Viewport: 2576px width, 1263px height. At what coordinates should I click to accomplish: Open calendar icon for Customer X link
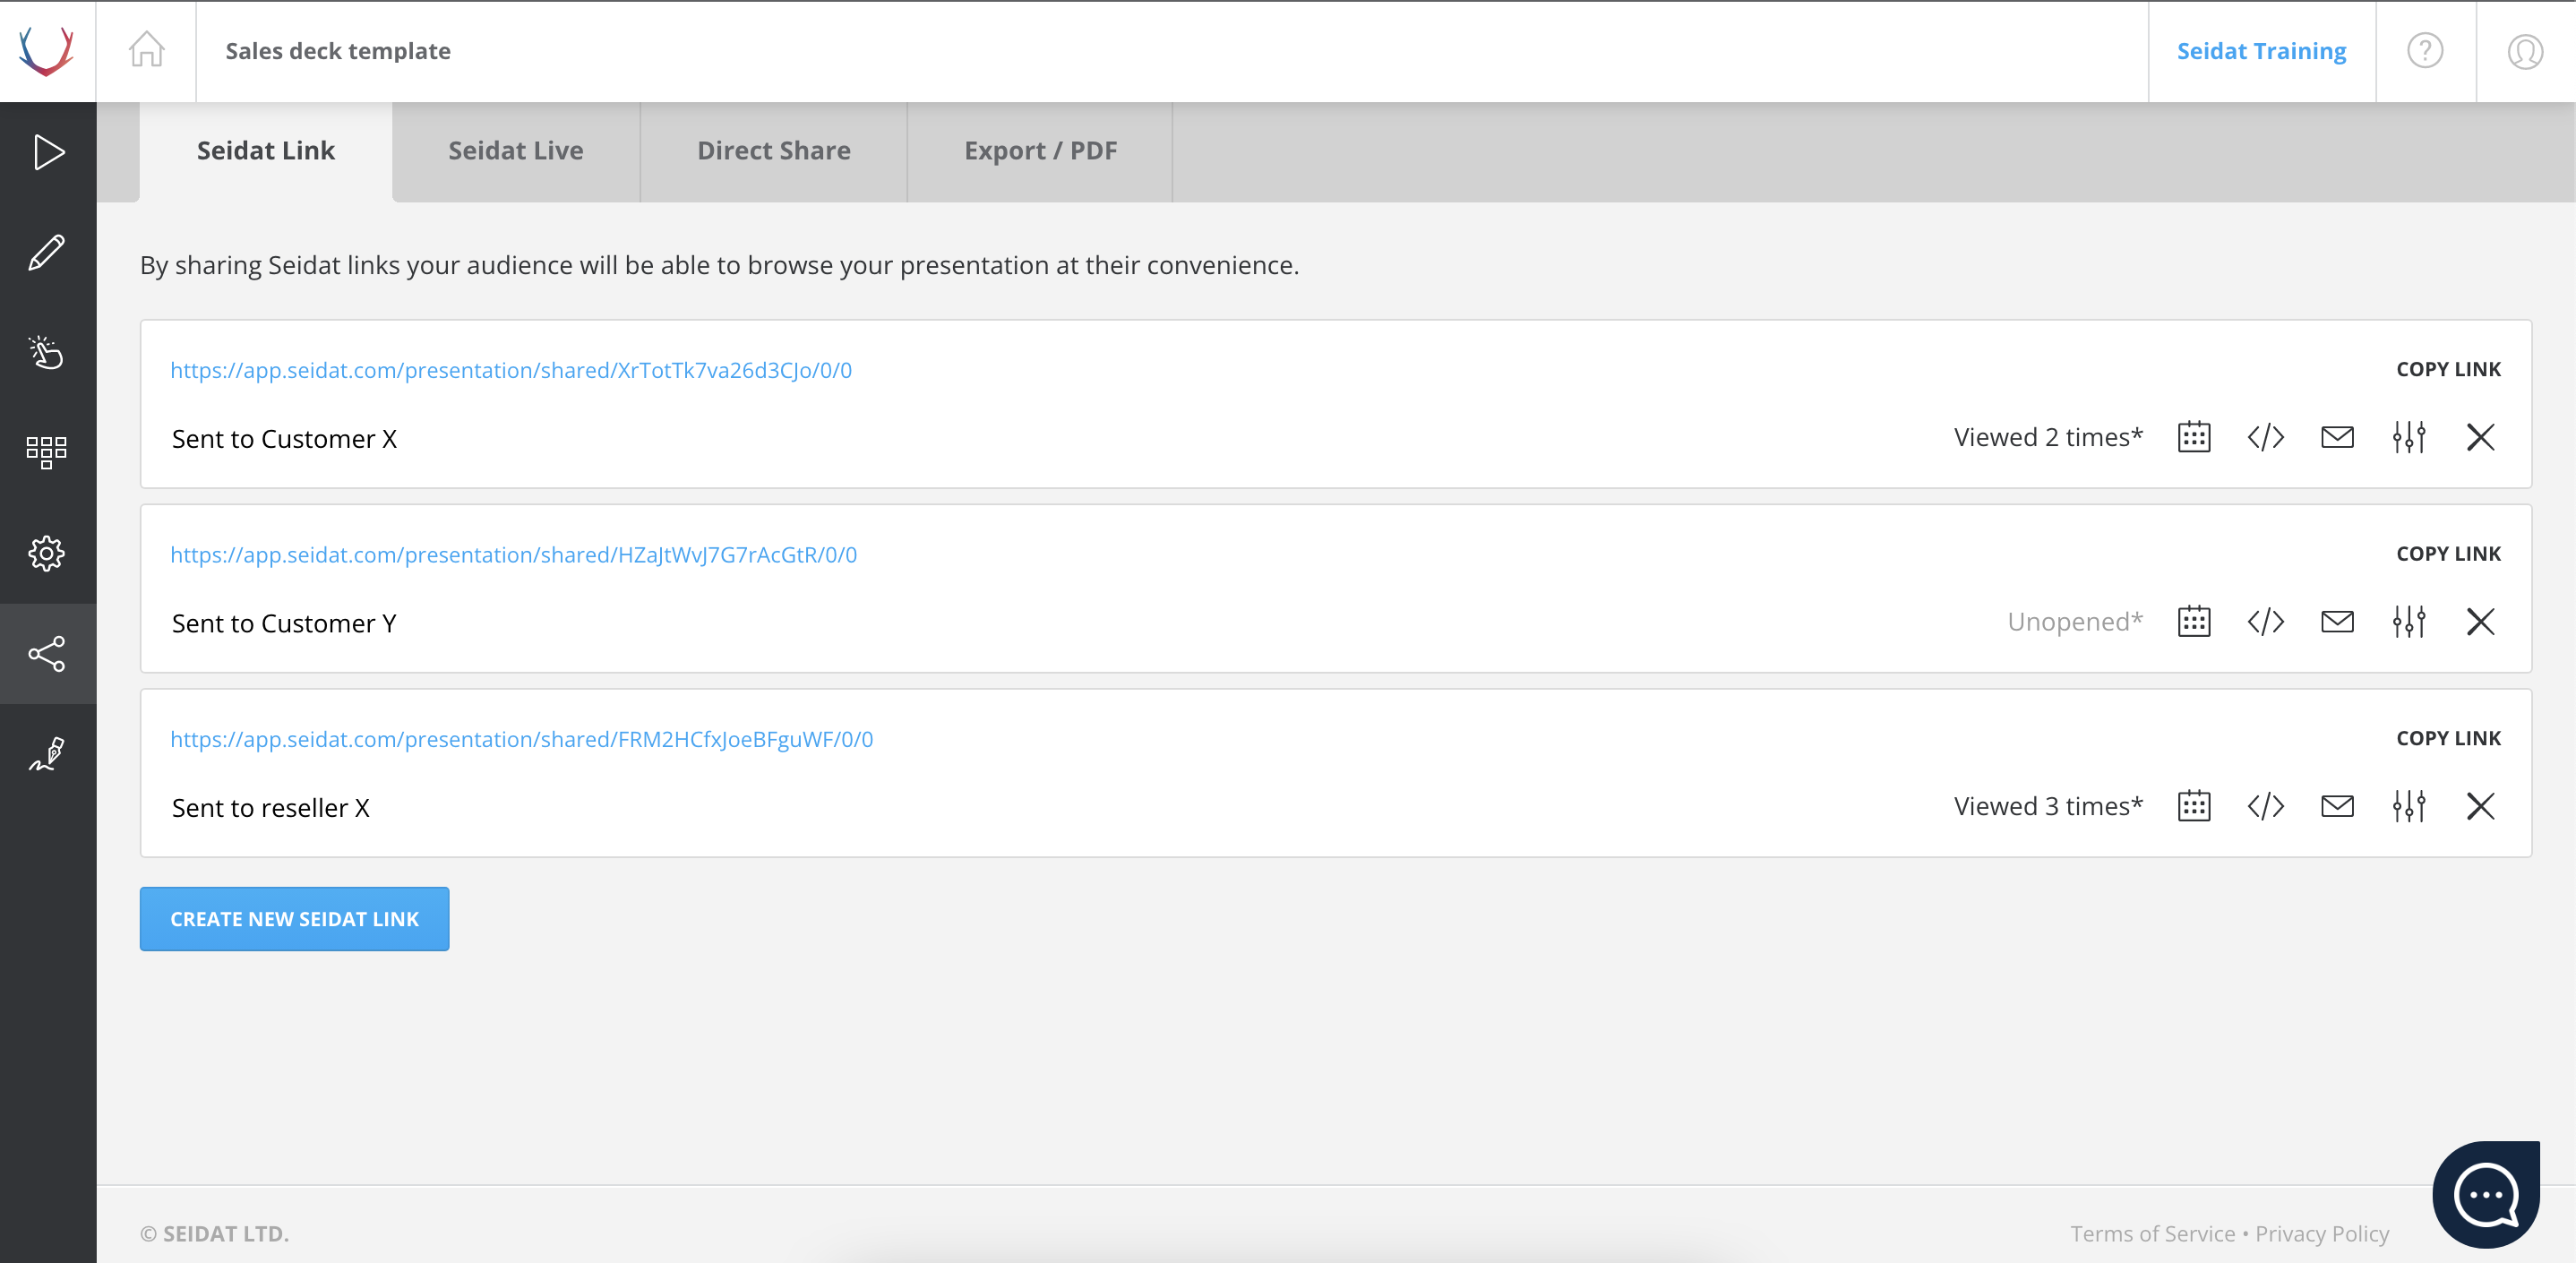pos(2194,437)
